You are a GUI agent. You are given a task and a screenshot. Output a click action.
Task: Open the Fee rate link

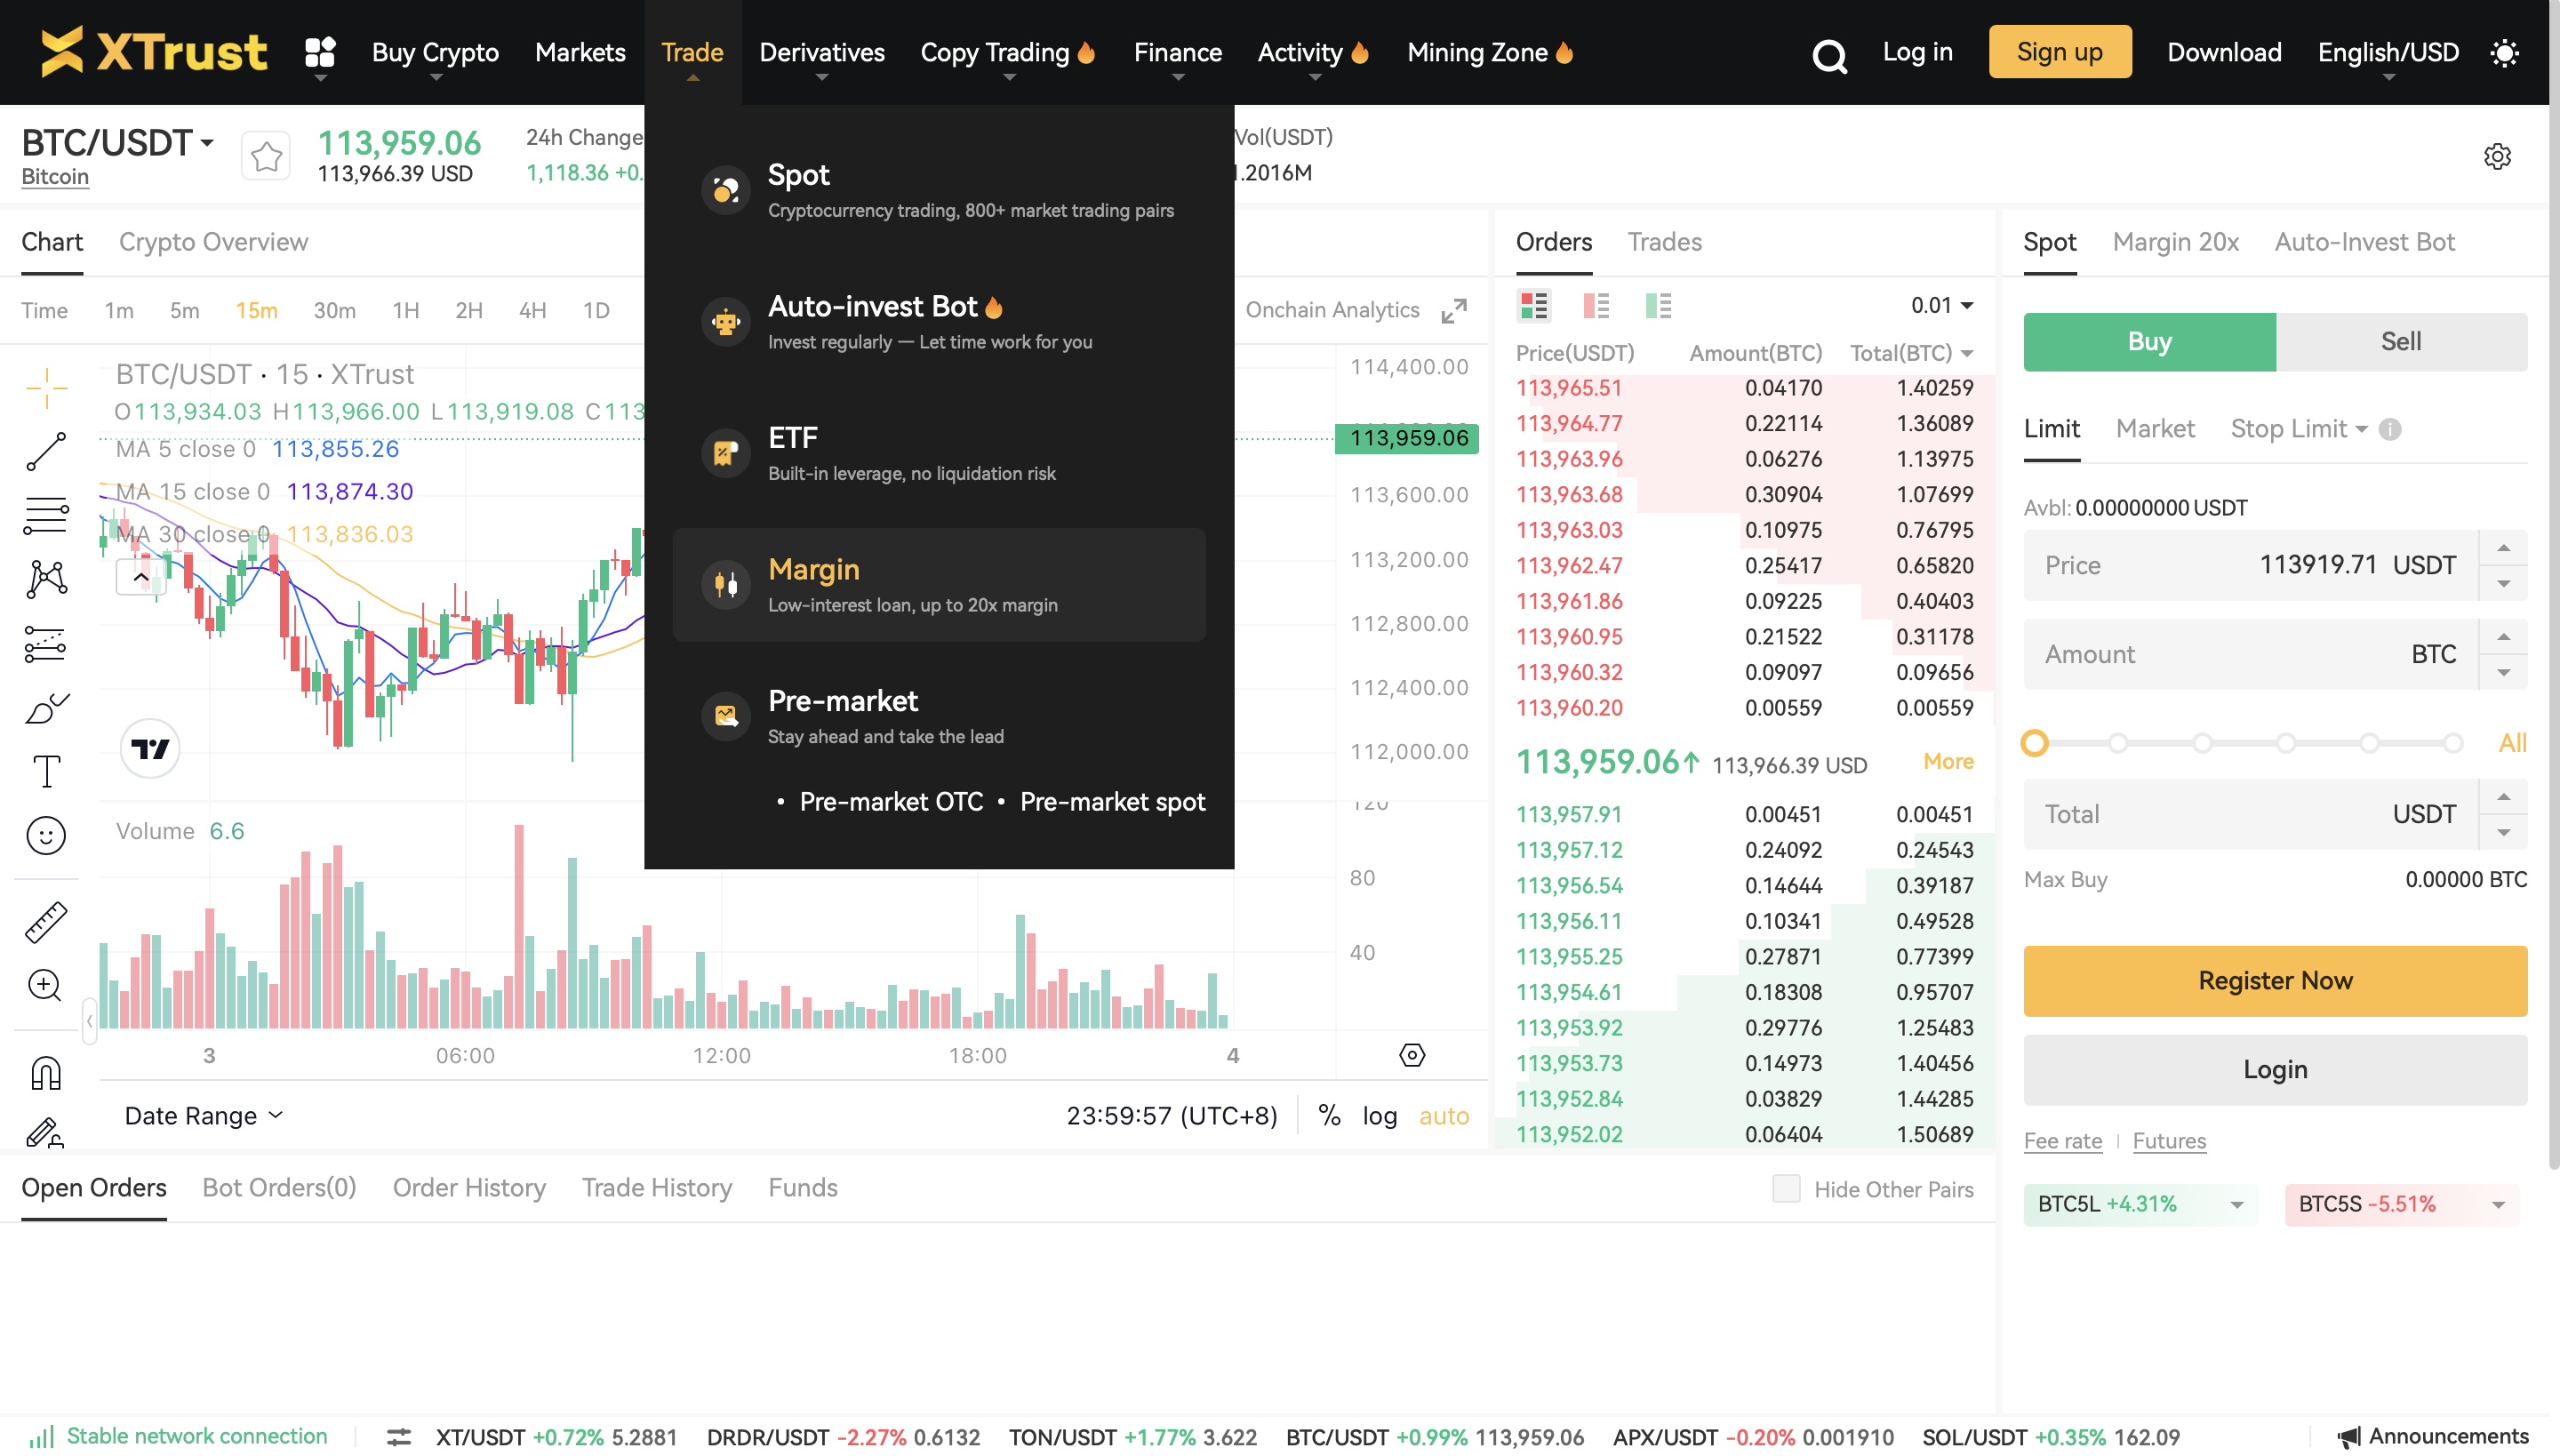2062,1141
